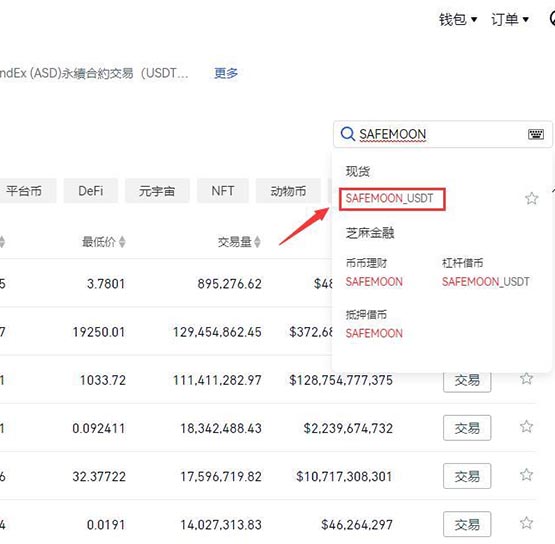555x544 pixels.
Task: Star the 1033.72 row as favorite
Action: click(526, 378)
